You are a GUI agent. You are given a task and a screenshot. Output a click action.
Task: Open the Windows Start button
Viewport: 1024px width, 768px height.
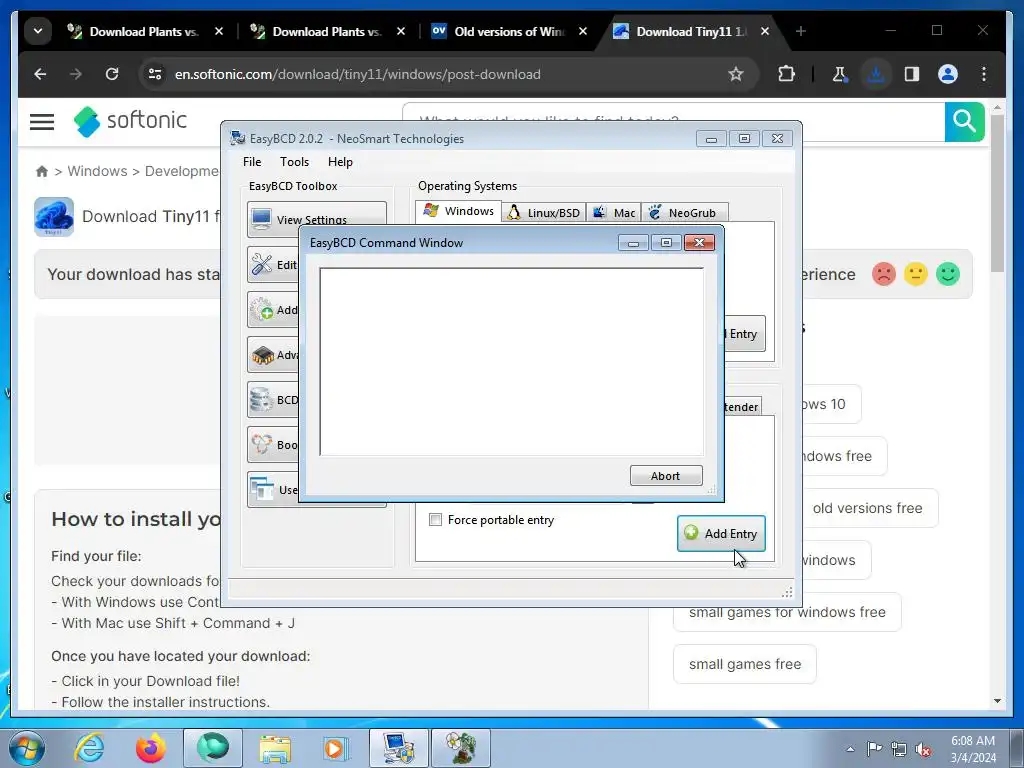[26, 748]
